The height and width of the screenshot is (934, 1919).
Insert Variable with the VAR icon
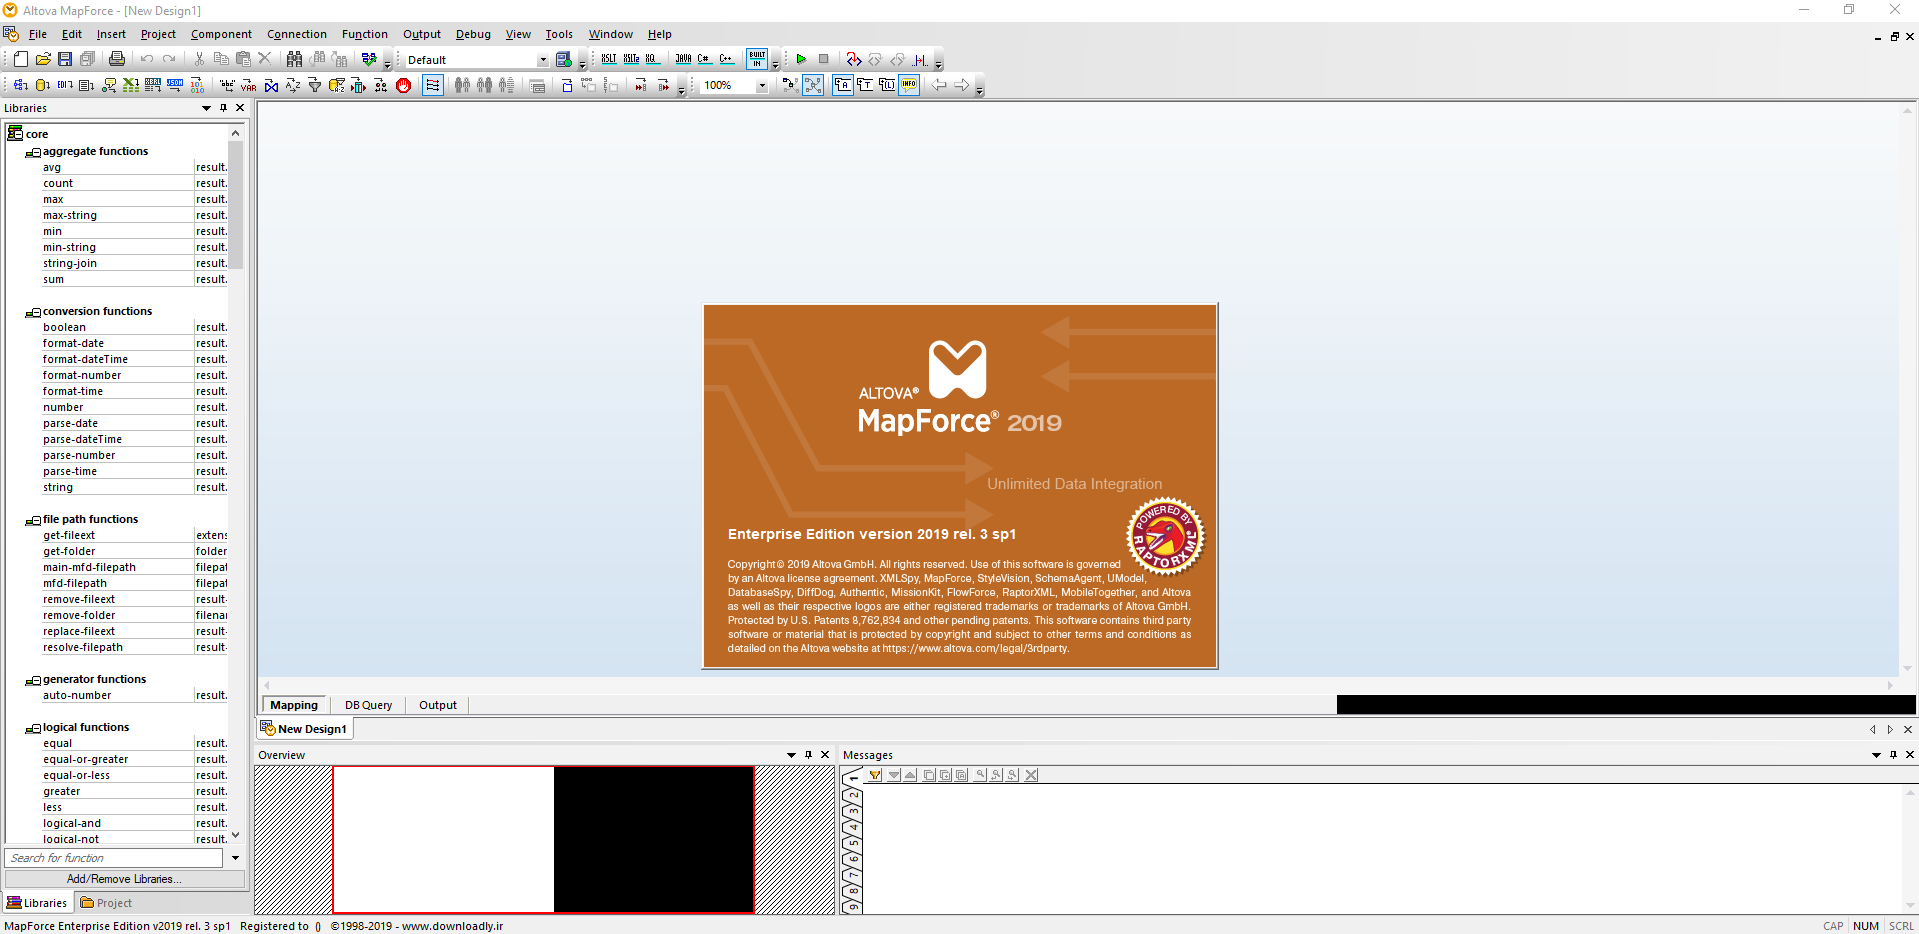248,85
